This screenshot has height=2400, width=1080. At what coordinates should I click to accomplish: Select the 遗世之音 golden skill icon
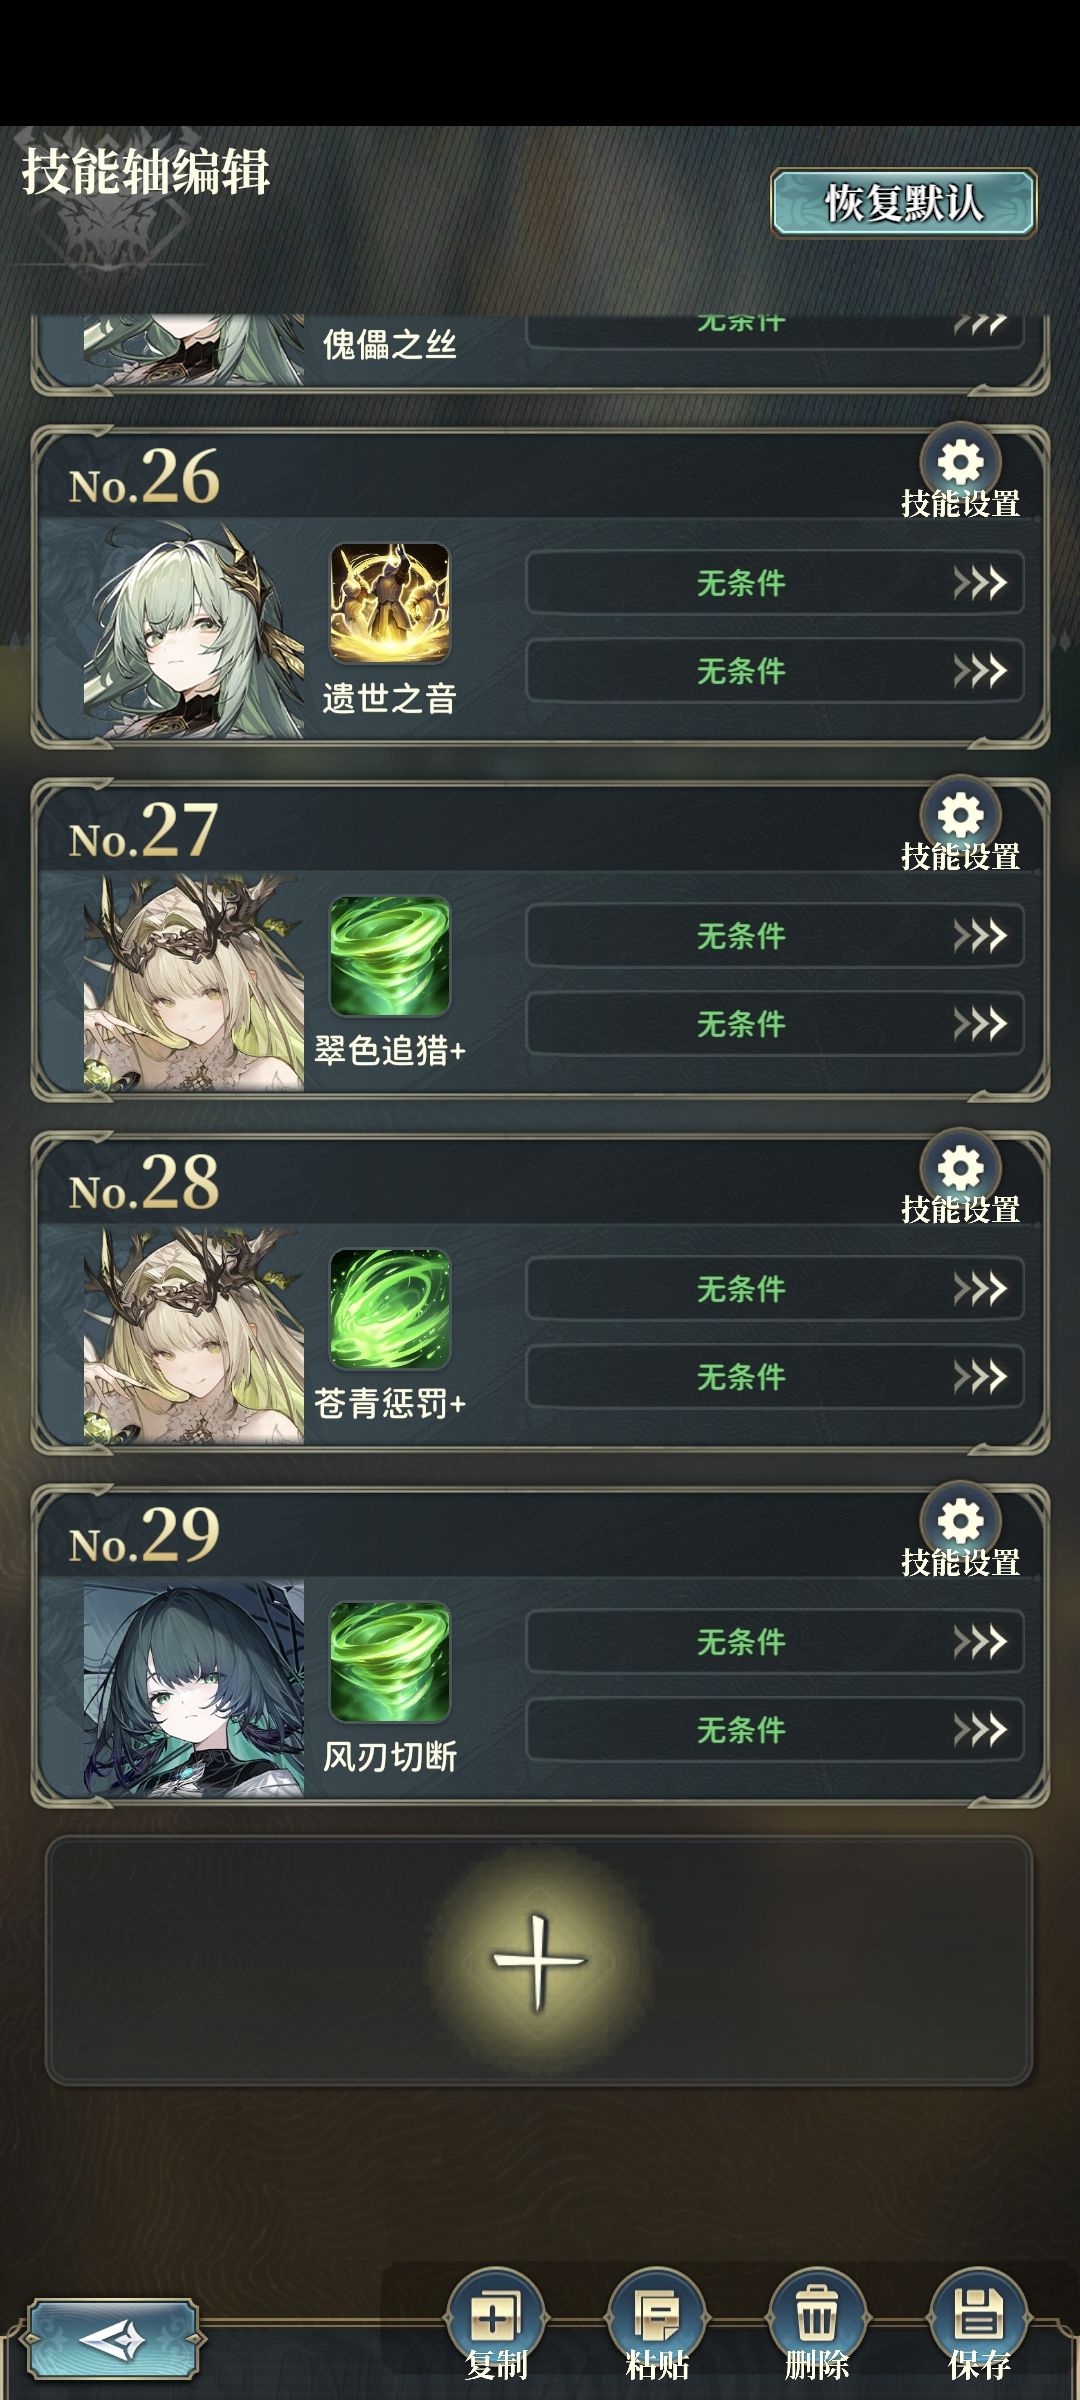coord(390,603)
